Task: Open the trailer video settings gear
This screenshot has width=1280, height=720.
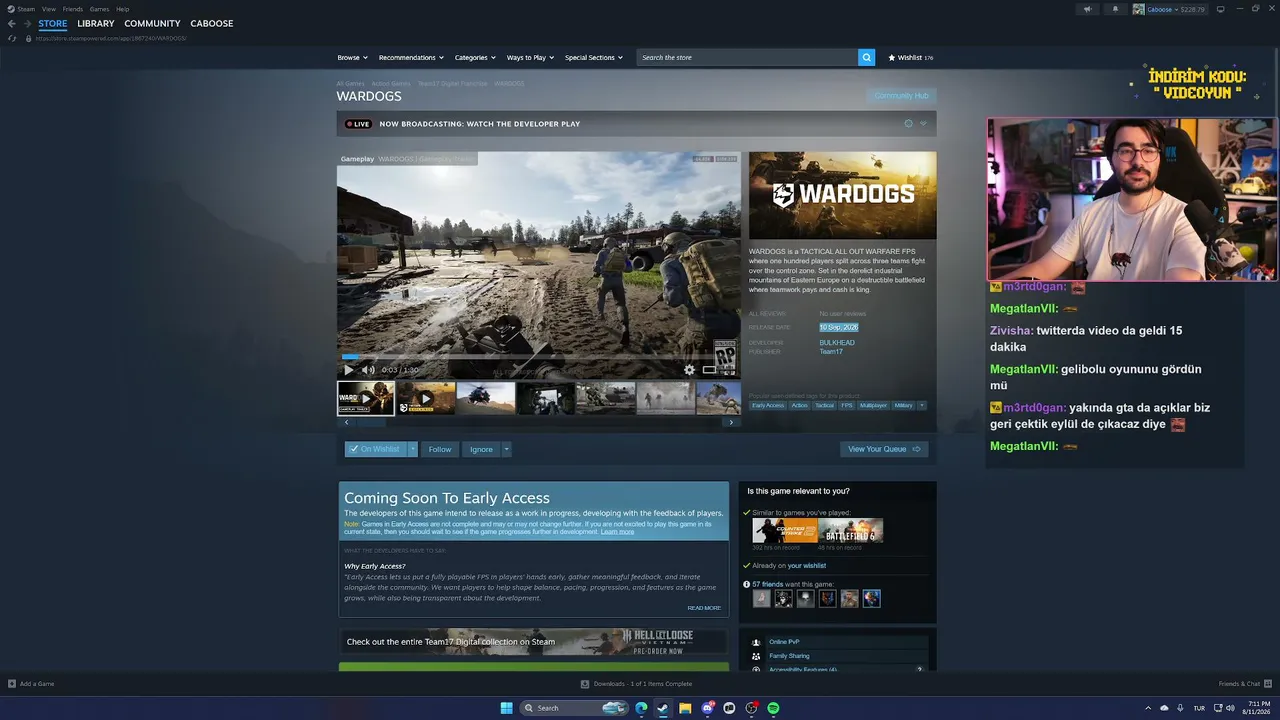Action: [x=689, y=370]
